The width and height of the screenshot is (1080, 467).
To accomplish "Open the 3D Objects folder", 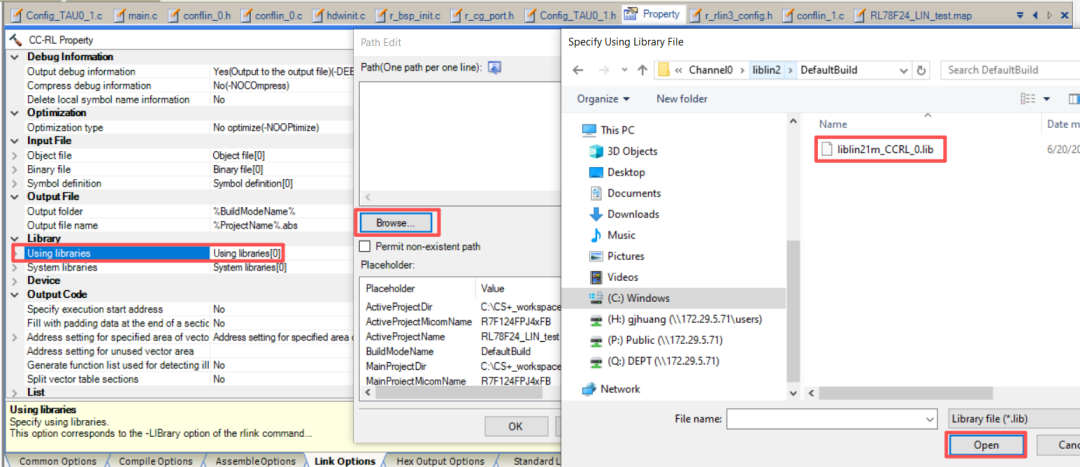I will pyautogui.click(x=632, y=151).
